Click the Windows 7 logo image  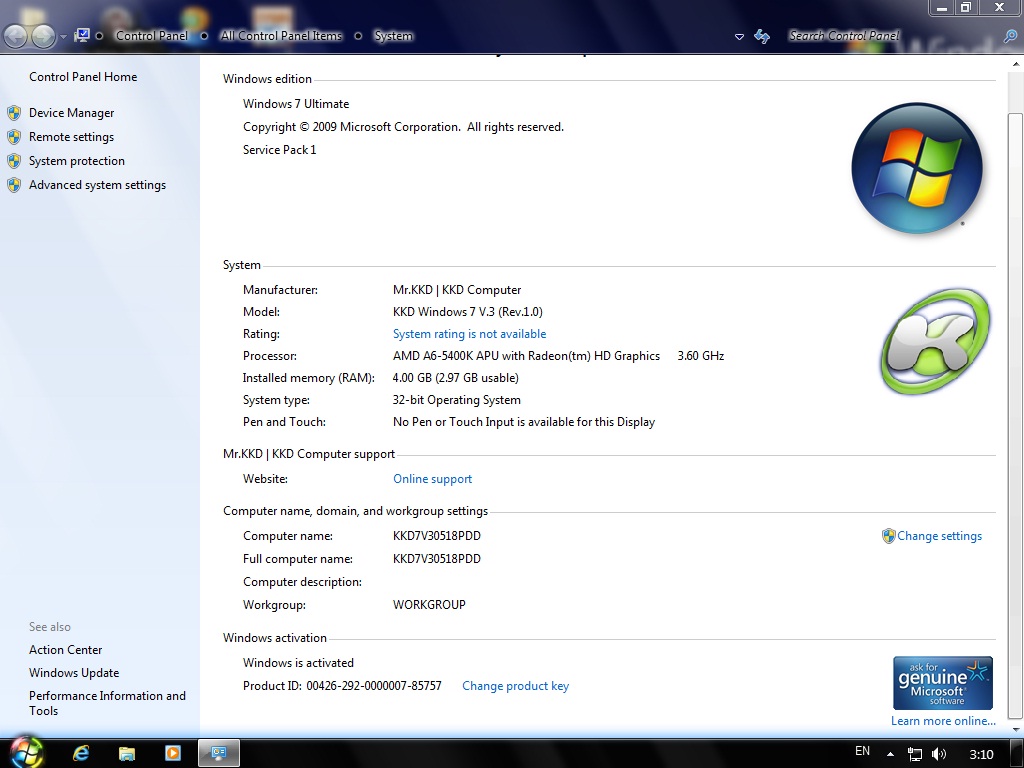(x=917, y=168)
